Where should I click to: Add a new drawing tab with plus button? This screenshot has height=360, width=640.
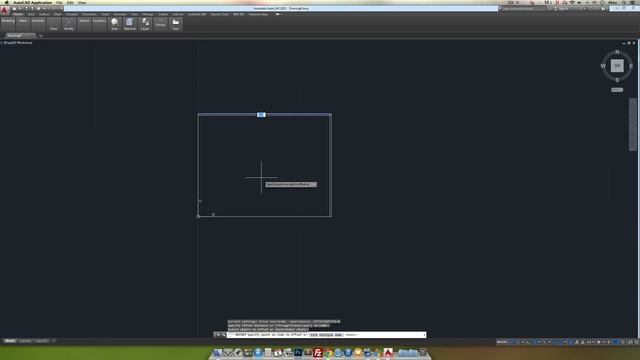pyautogui.click(x=40, y=36)
